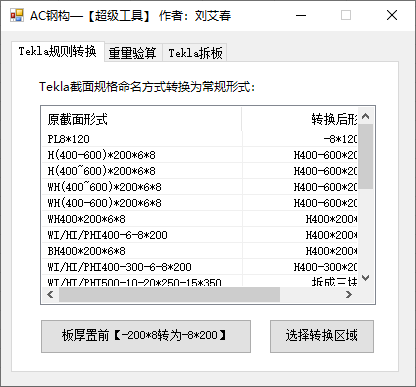
Task: Select the H(400-600)*200*6*8 row
Action: point(200,155)
